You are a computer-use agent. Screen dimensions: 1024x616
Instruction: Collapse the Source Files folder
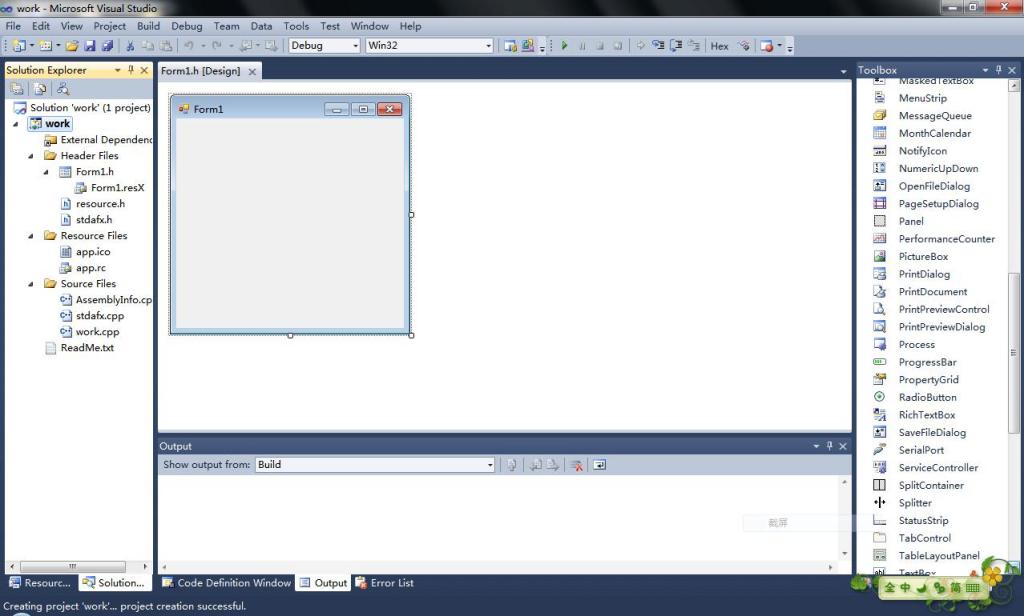31,284
